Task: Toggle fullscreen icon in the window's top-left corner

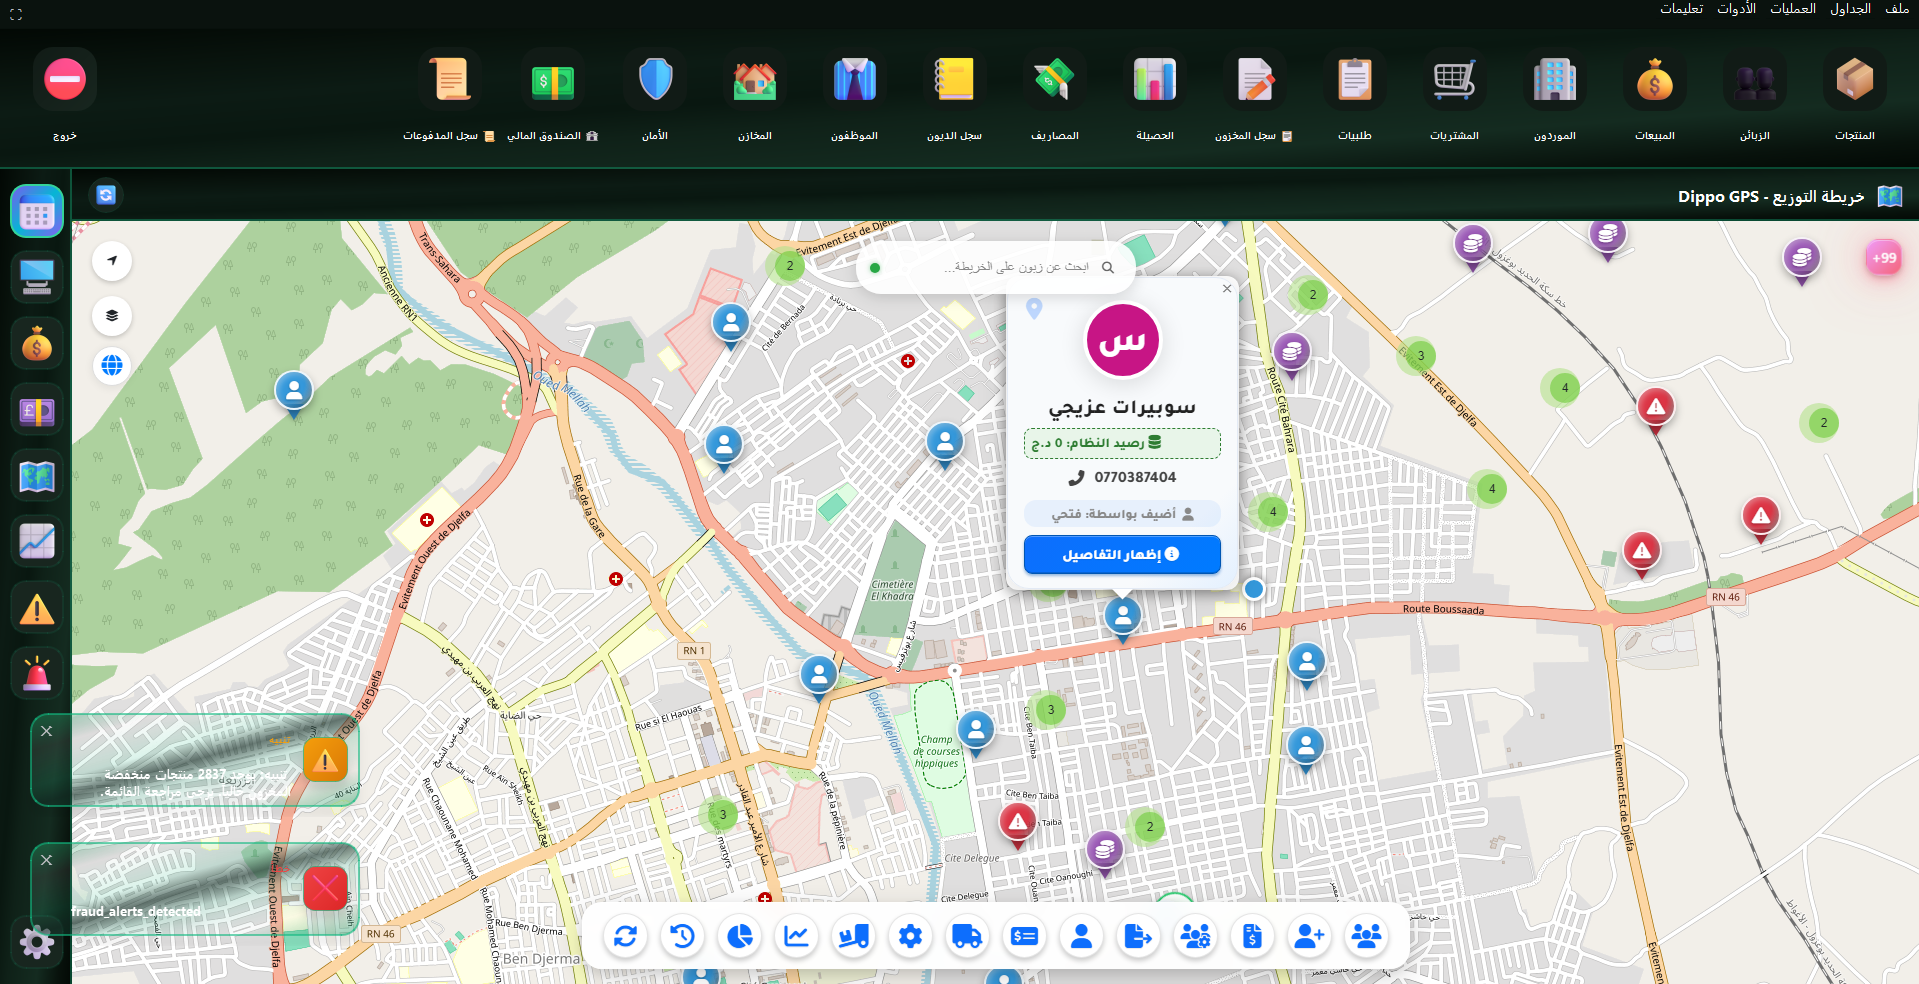Action: click(x=16, y=14)
